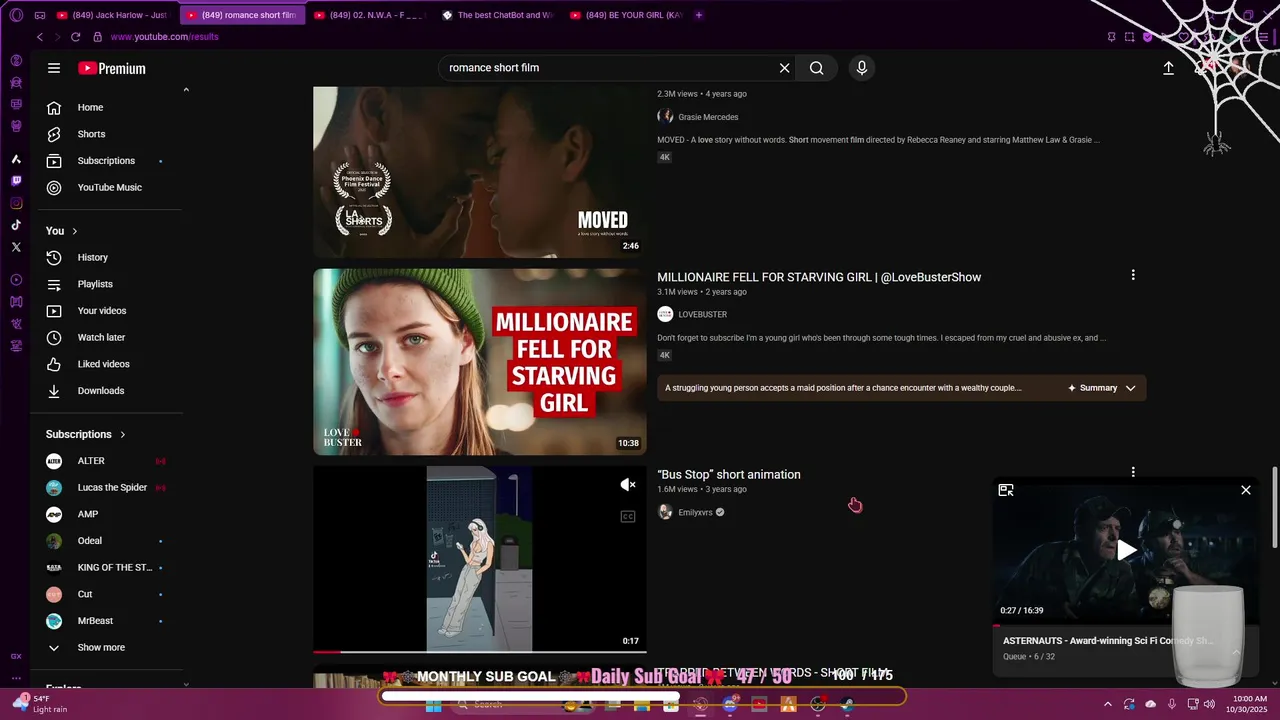Go to the YouTube Premium home logo
1280x720 pixels.
coord(112,68)
